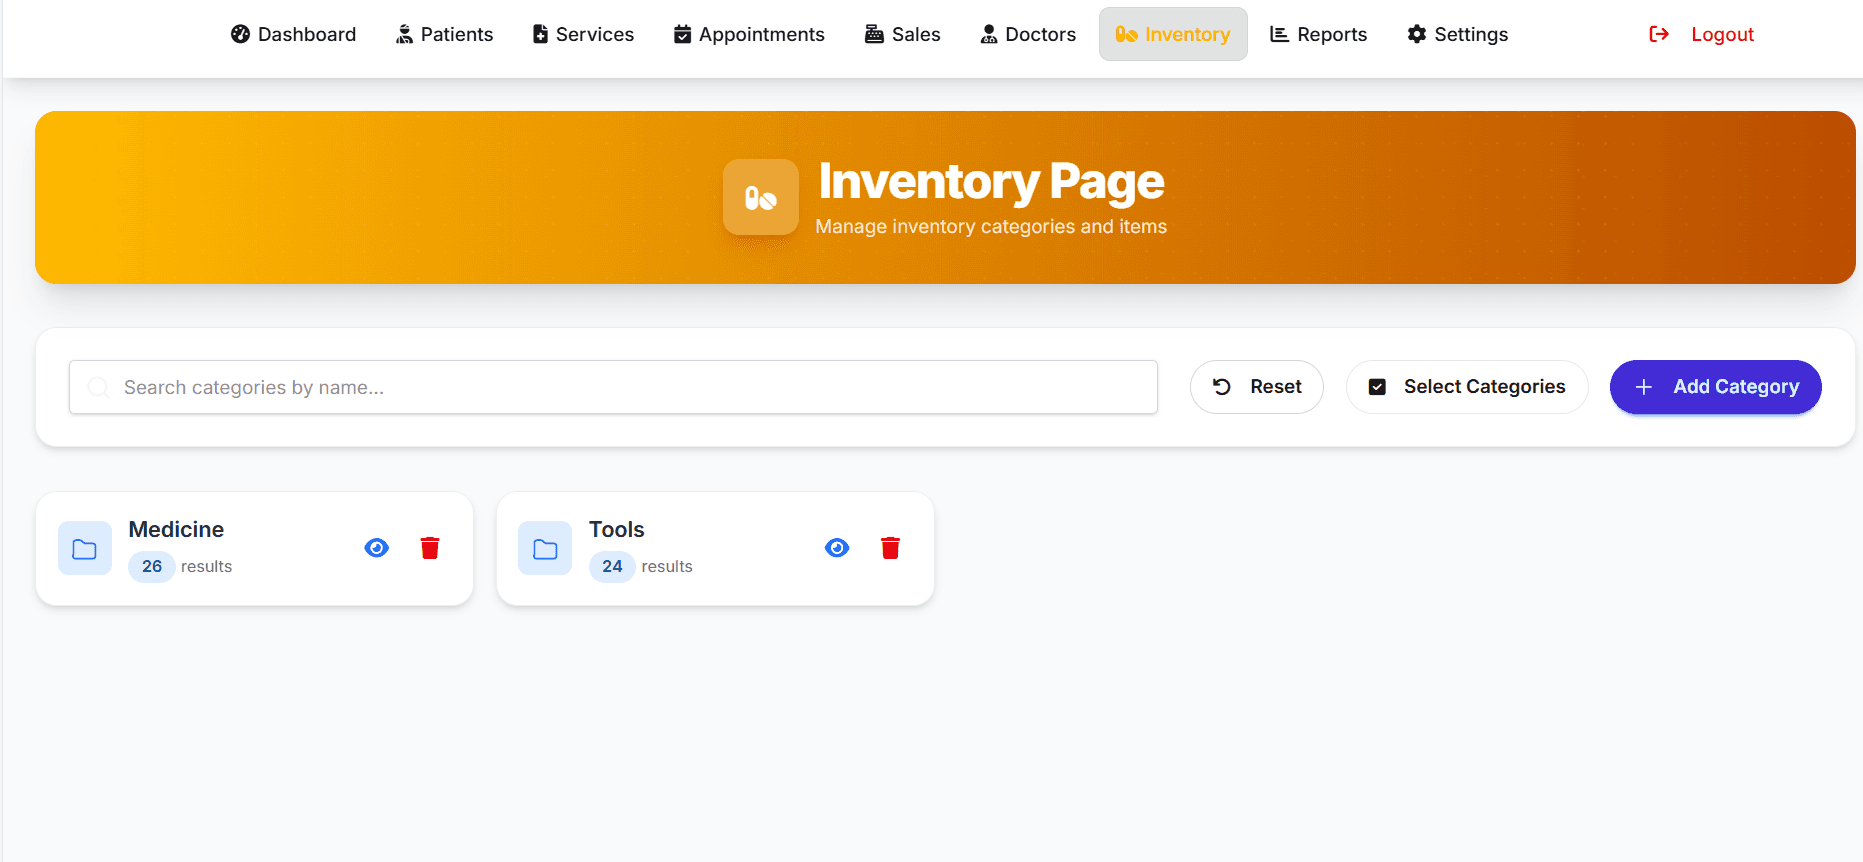Viewport: 1863px width, 862px height.
Task: Navigate to Appointments
Action: pyautogui.click(x=749, y=34)
